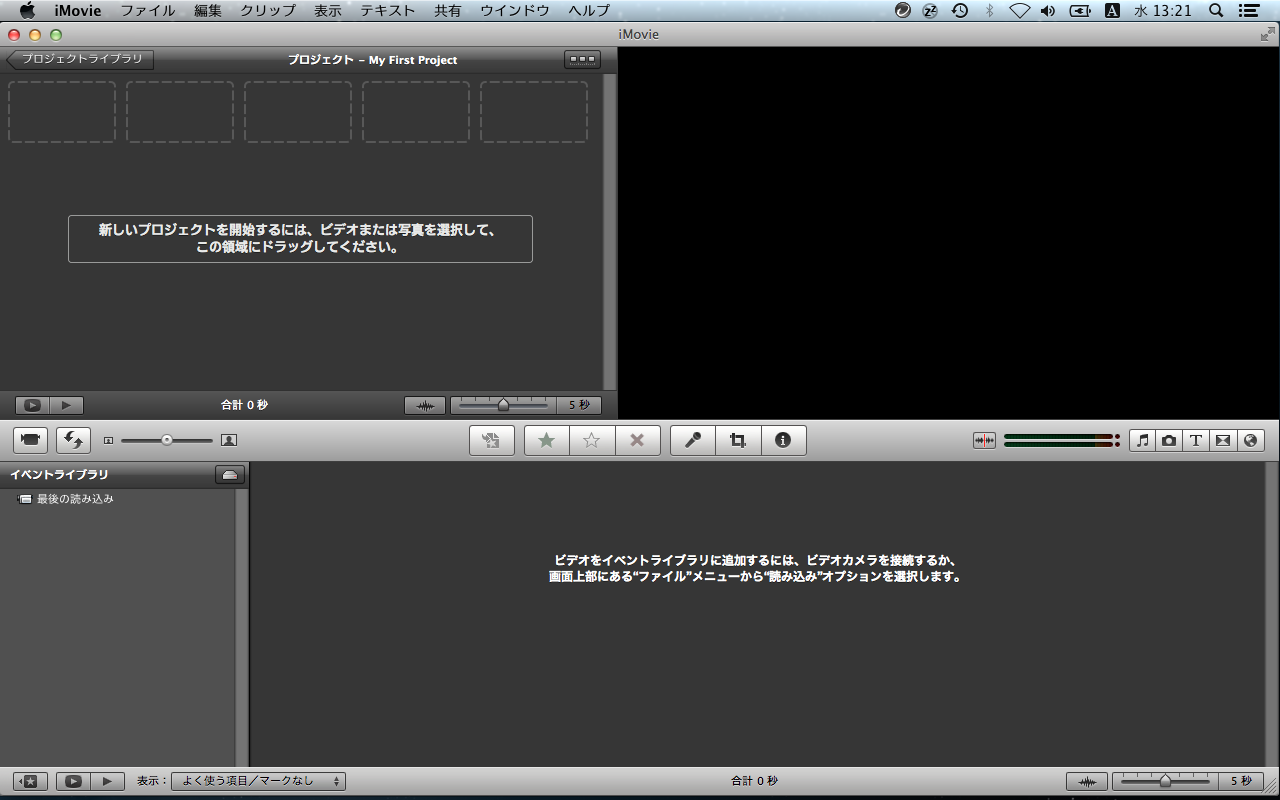Select 最後の読み込み in Event Library
The image size is (1280, 800).
75,498
